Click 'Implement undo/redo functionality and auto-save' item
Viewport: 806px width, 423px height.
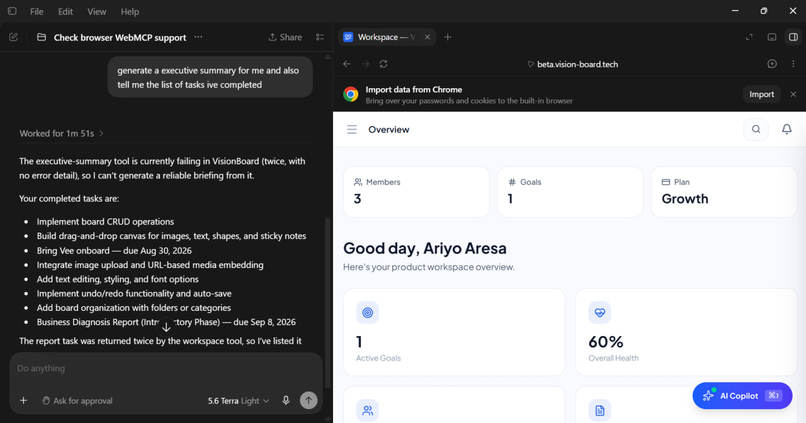[134, 293]
